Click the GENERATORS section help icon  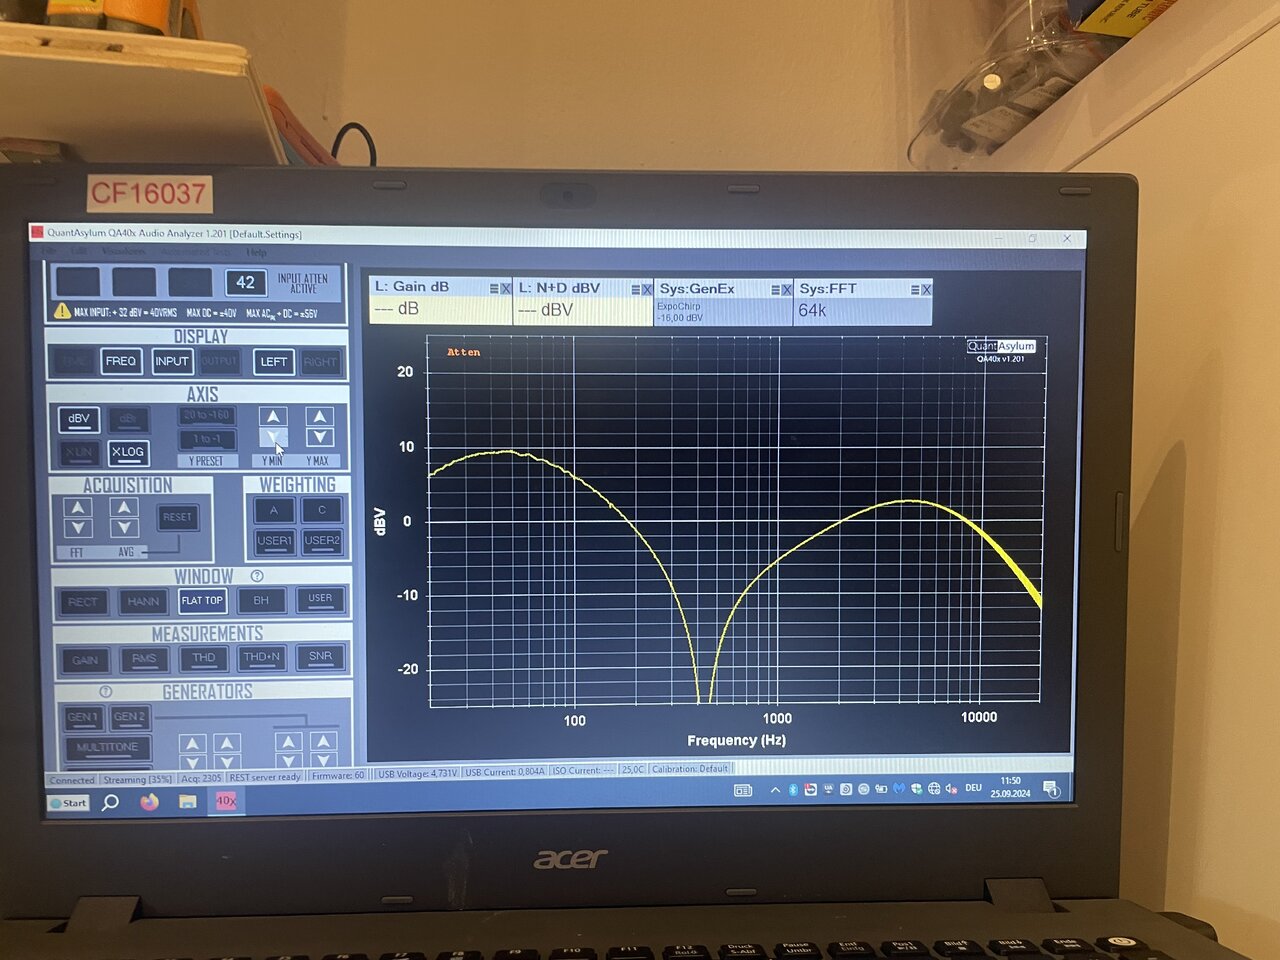(x=106, y=691)
